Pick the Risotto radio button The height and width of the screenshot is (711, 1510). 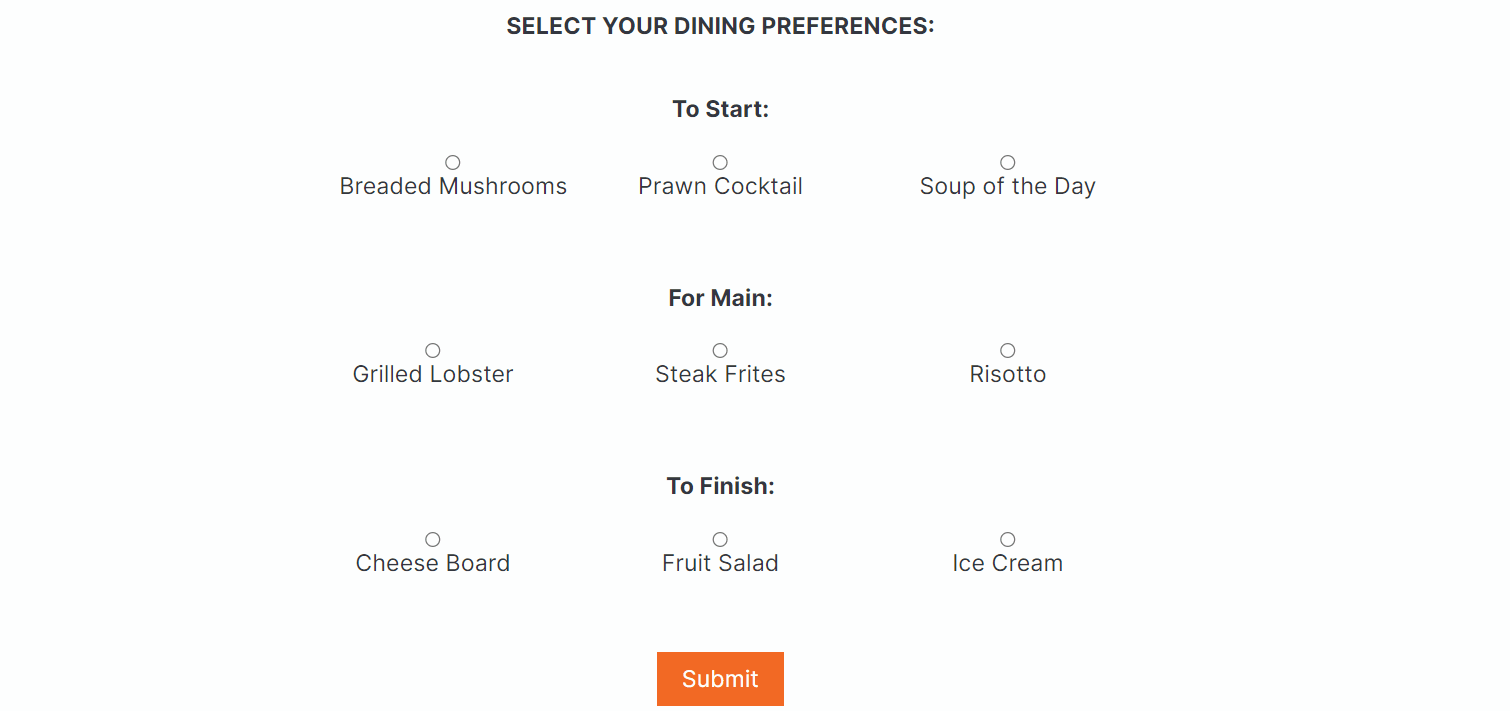pyautogui.click(x=1008, y=350)
